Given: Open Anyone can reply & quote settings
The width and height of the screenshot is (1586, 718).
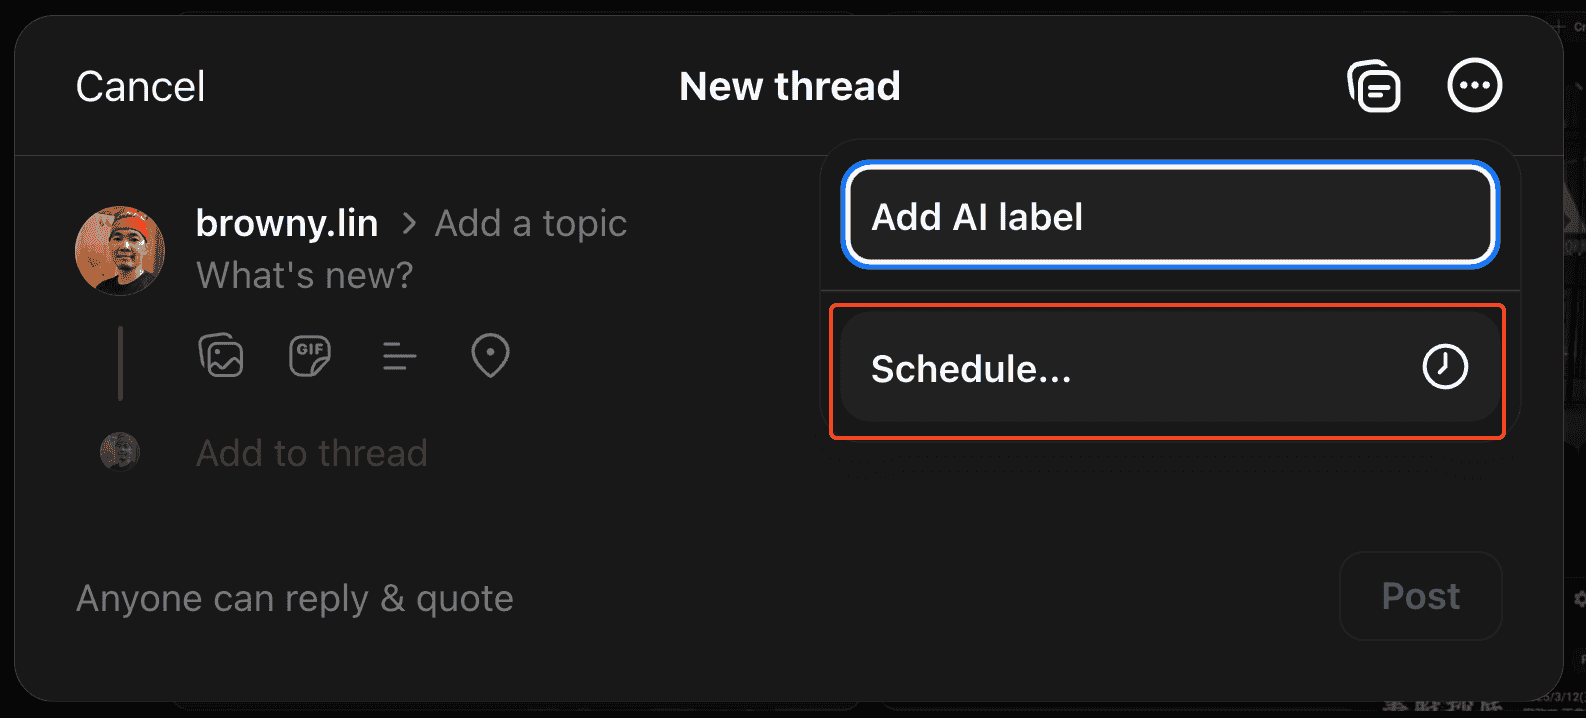Looking at the screenshot, I should click(x=295, y=598).
